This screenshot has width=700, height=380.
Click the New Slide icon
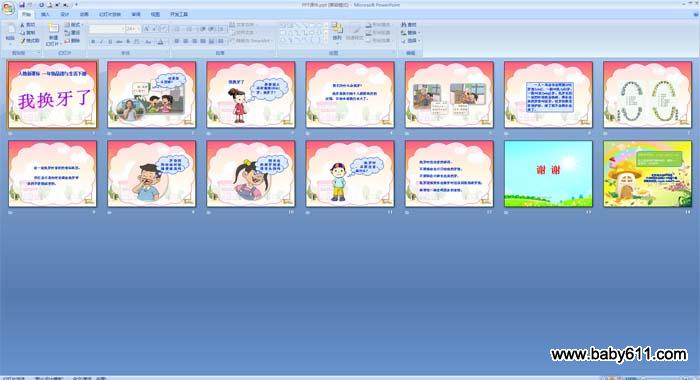[x=53, y=29]
